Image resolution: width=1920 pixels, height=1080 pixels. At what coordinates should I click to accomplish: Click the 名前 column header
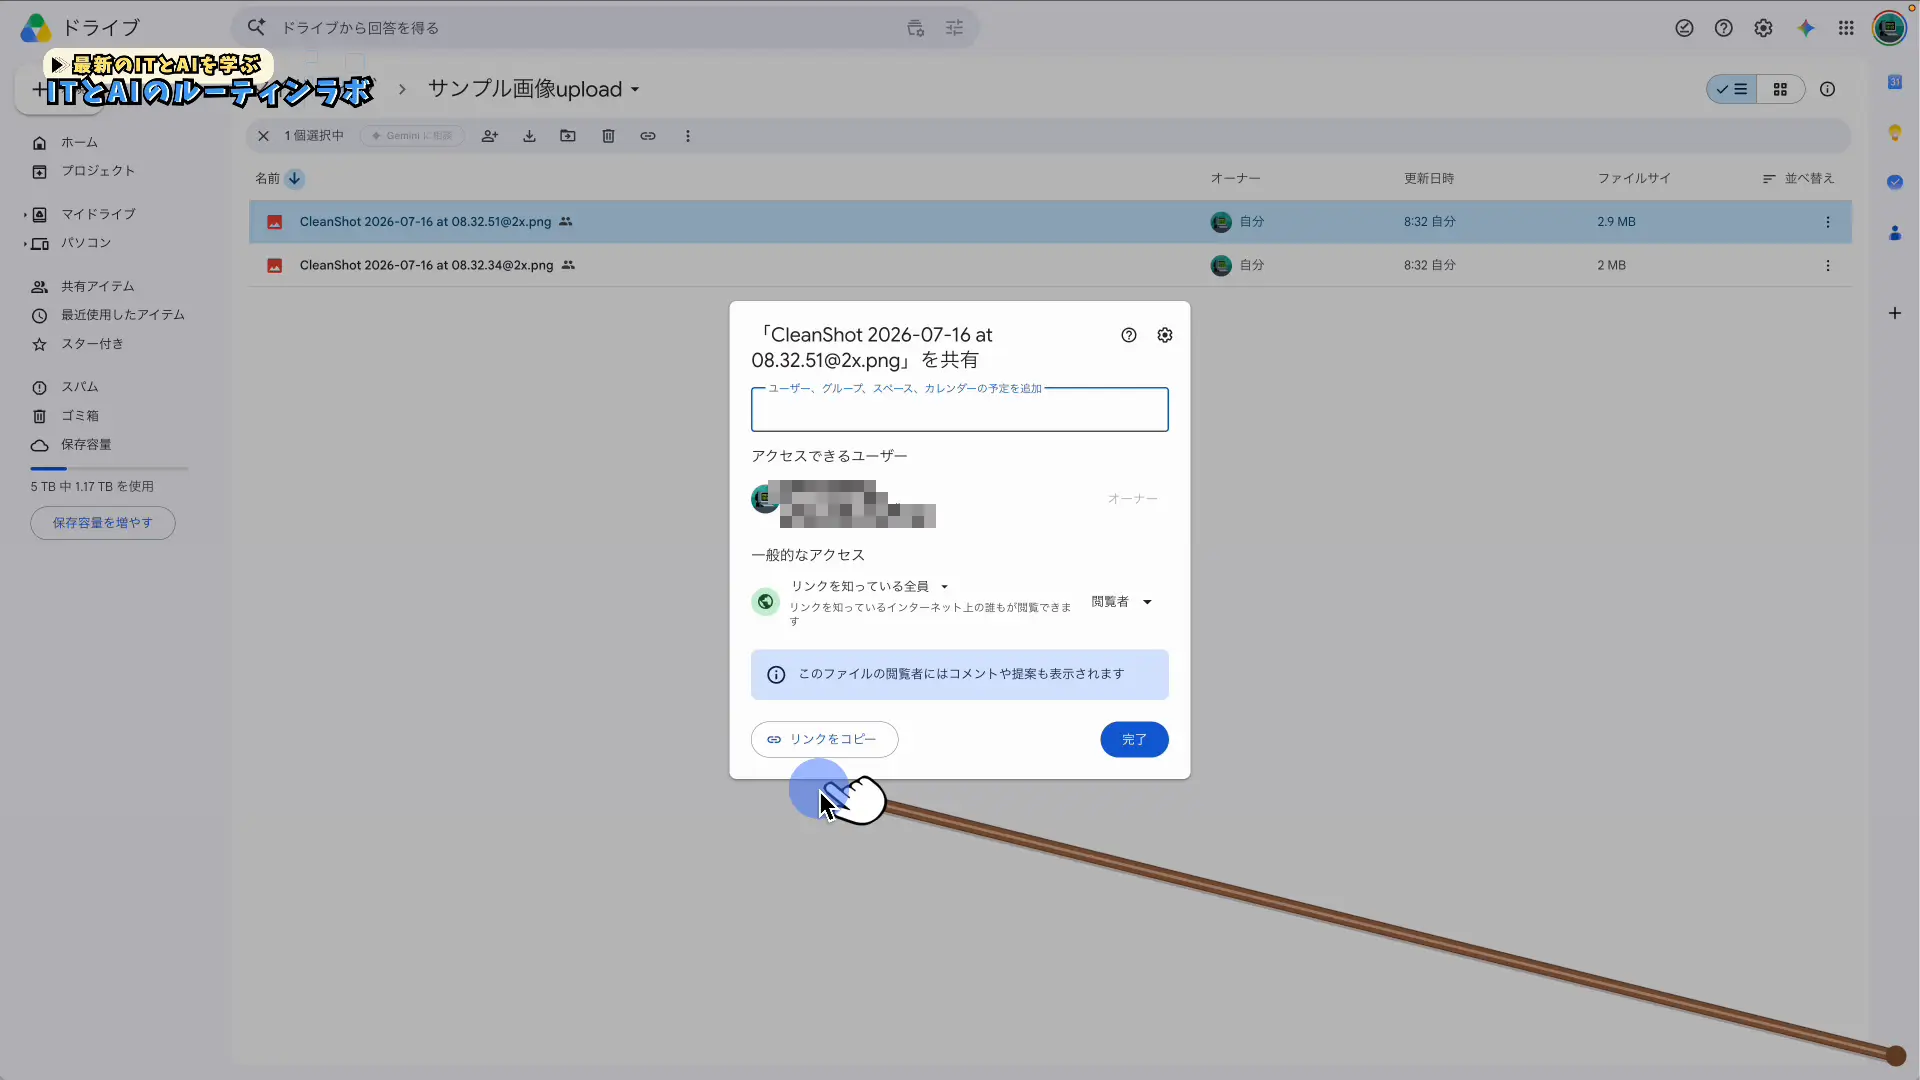tap(267, 179)
